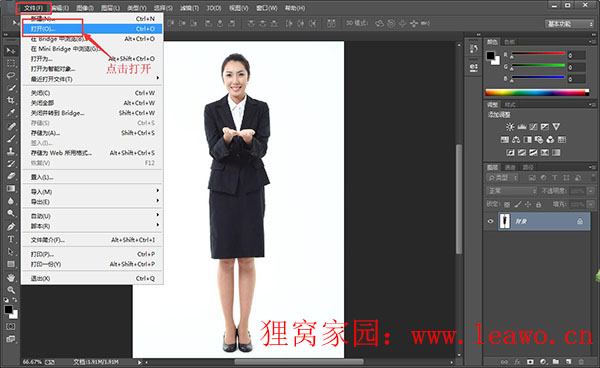This screenshot has width=600, height=368.
Task: Select the Hand tool
Action: [11, 278]
